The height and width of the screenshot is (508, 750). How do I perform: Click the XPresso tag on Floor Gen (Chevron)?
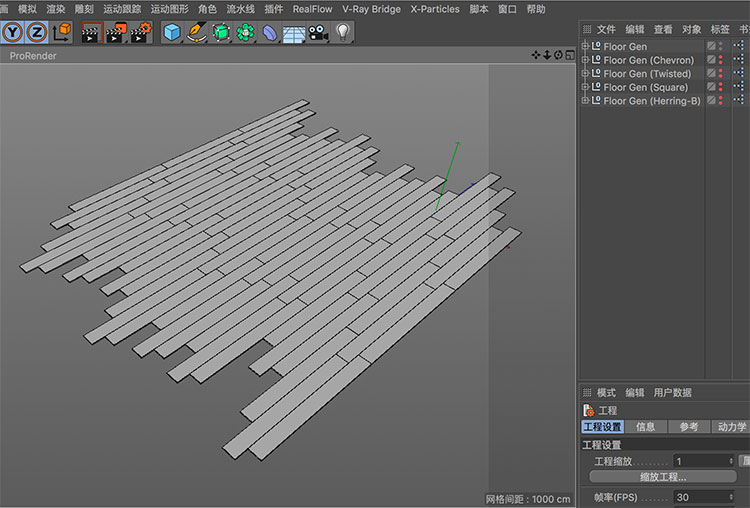pyautogui.click(x=739, y=59)
